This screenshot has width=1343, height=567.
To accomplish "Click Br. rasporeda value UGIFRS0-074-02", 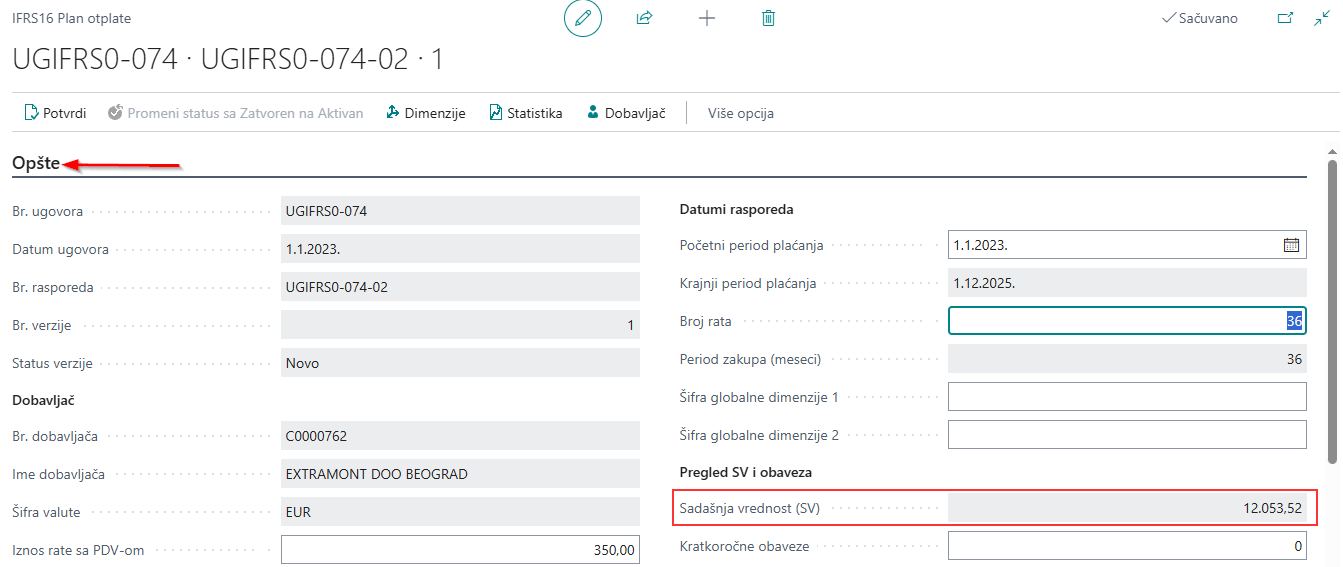I will pos(460,287).
